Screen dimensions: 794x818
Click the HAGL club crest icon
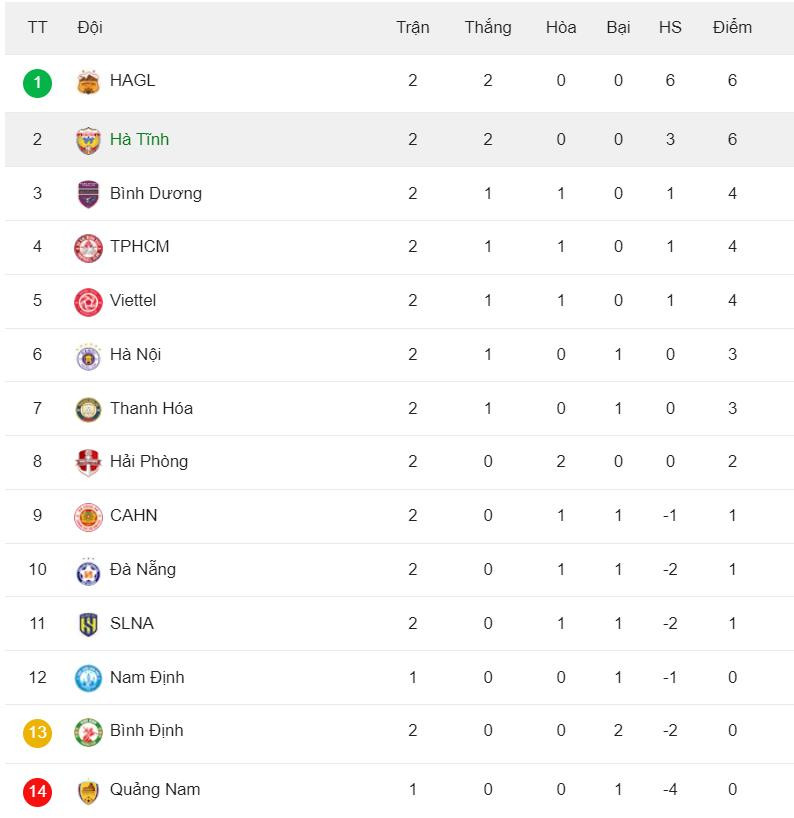(x=89, y=82)
